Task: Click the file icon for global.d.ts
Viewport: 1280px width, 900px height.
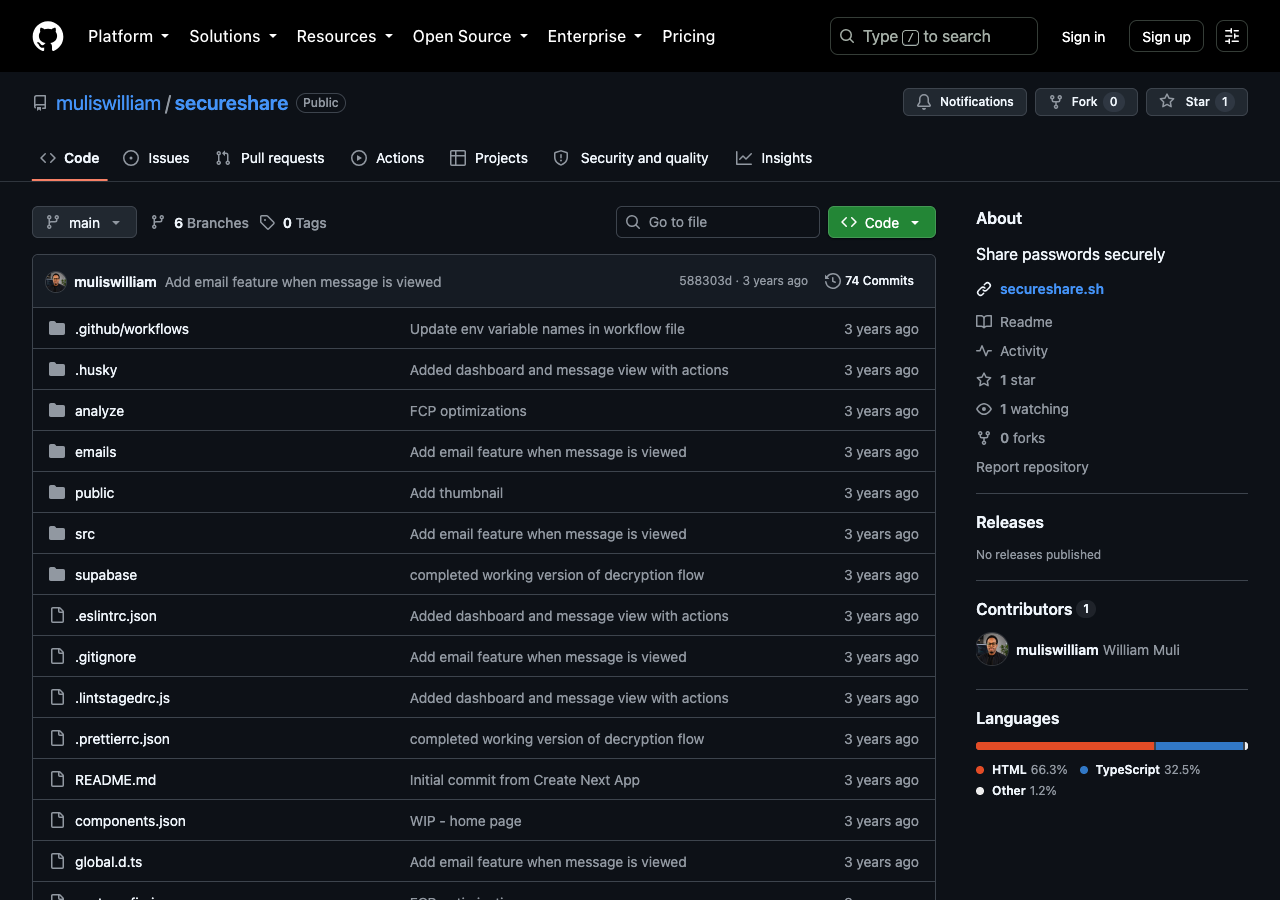Action: 57,861
